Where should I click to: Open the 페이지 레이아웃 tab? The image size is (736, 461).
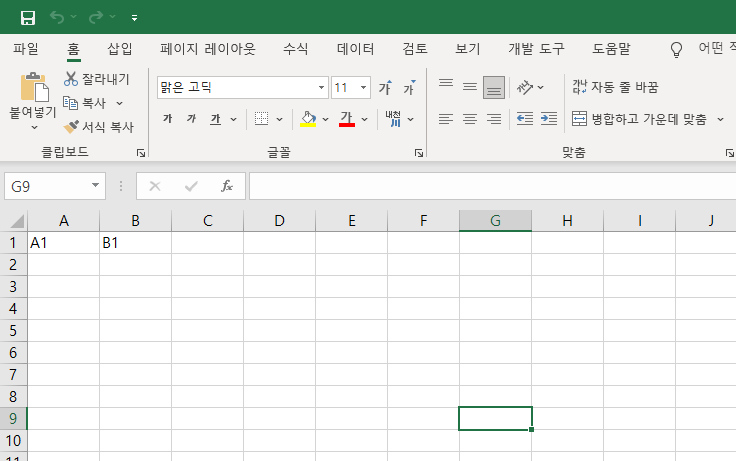pos(207,49)
